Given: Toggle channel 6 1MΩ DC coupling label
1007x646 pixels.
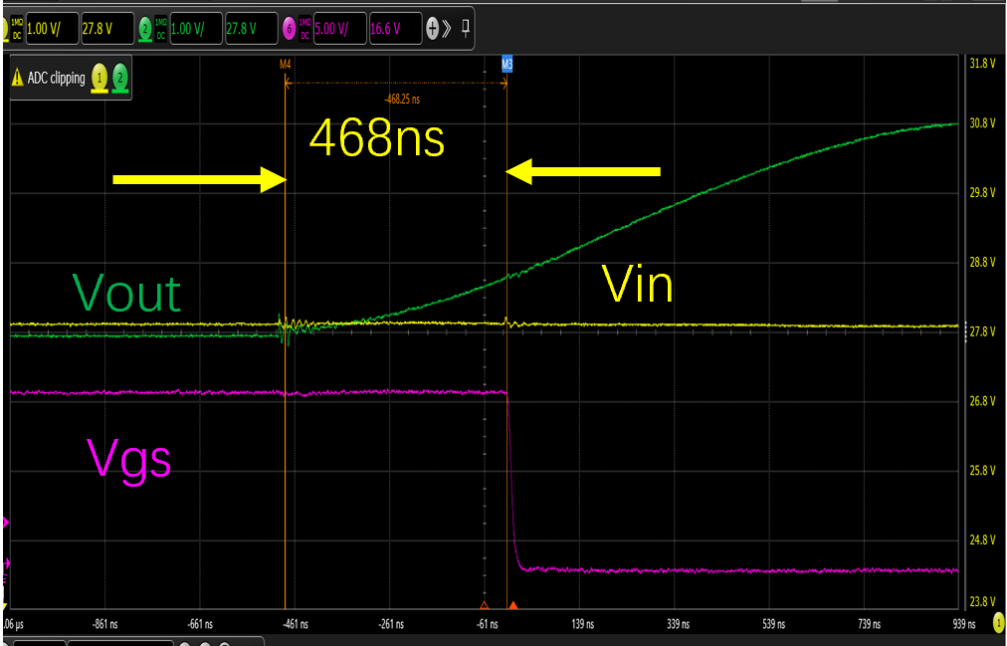Looking at the screenshot, I should [x=305, y=29].
